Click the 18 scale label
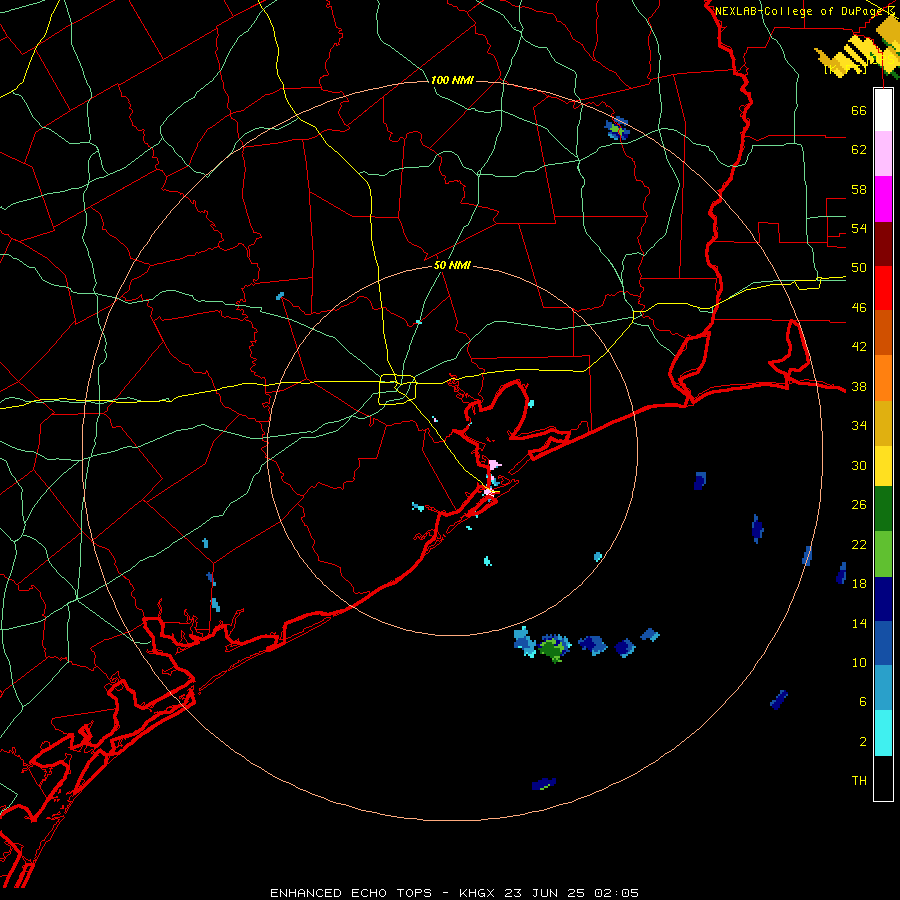The image size is (900, 900). click(859, 583)
